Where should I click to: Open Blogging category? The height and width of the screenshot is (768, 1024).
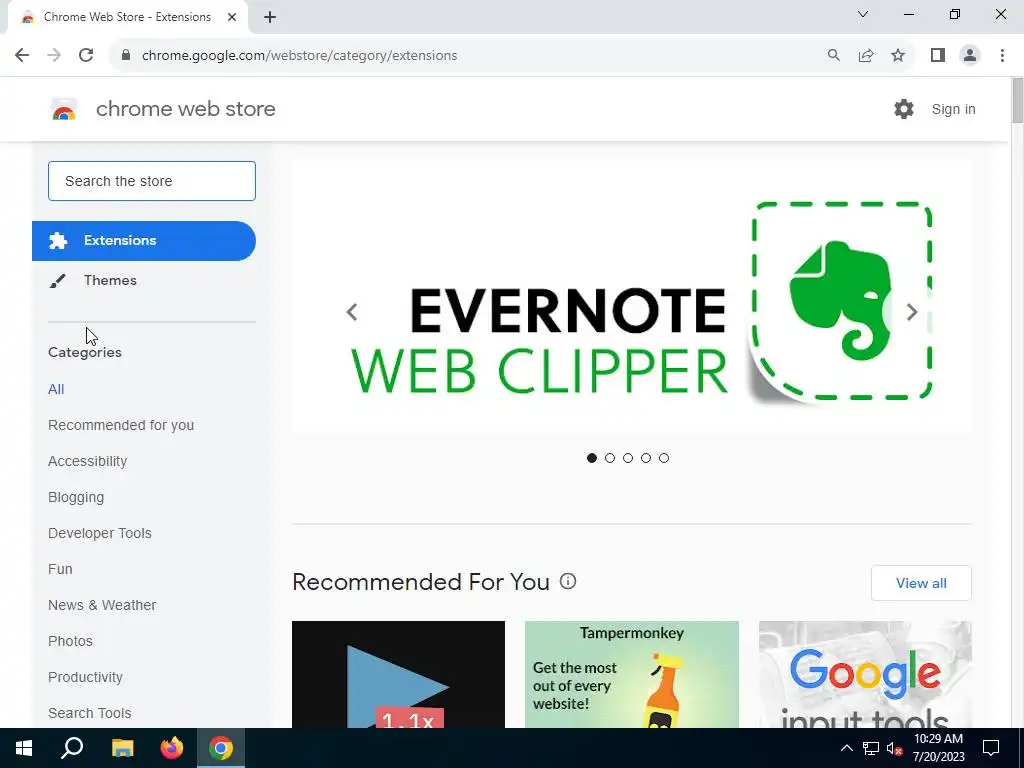(x=76, y=497)
